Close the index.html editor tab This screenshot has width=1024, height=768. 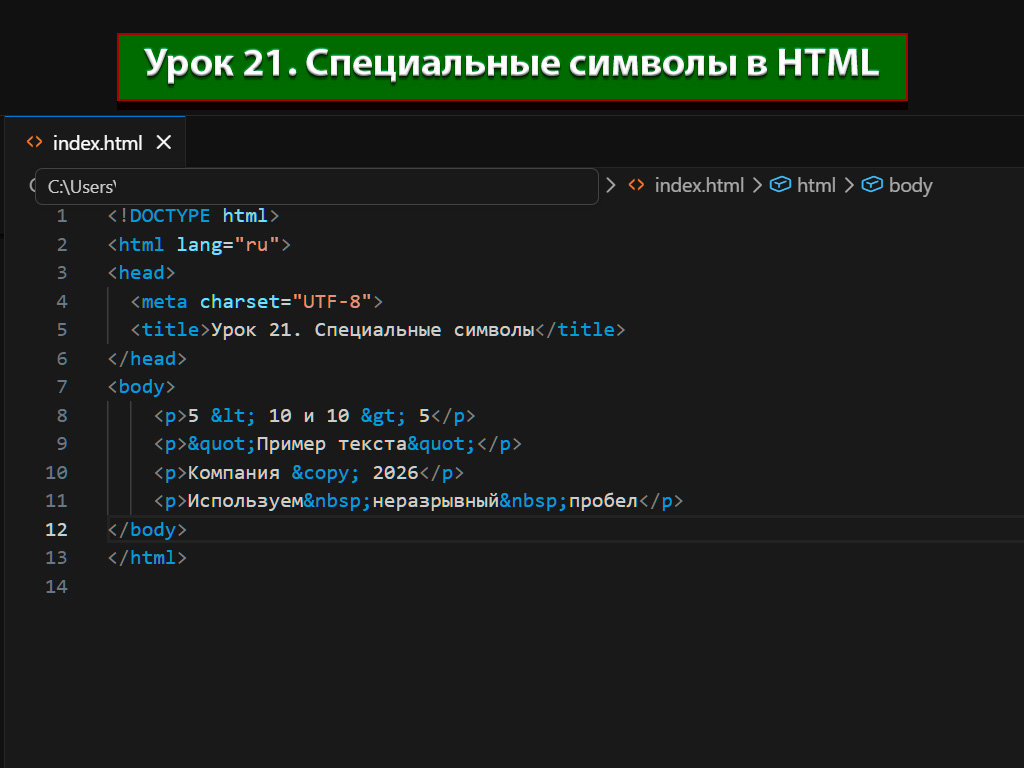click(x=164, y=143)
